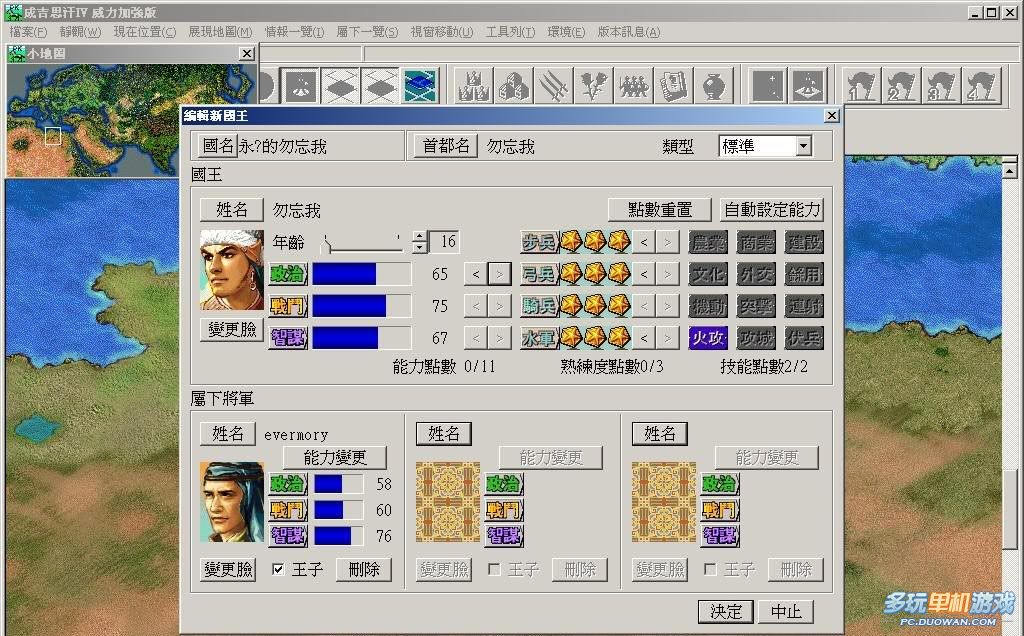Open the 工具列(T) menu
The width and height of the screenshot is (1024, 636).
coord(510,31)
